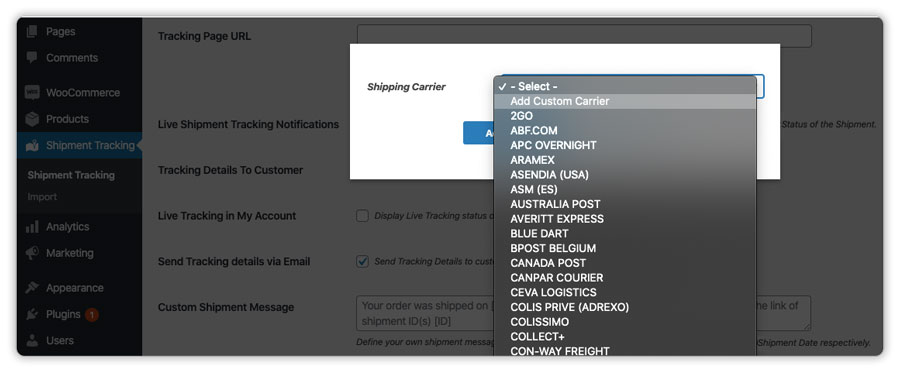The image size is (900, 371).
Task: Select CEVA LOGISTICS carrier
Action: (x=624, y=292)
